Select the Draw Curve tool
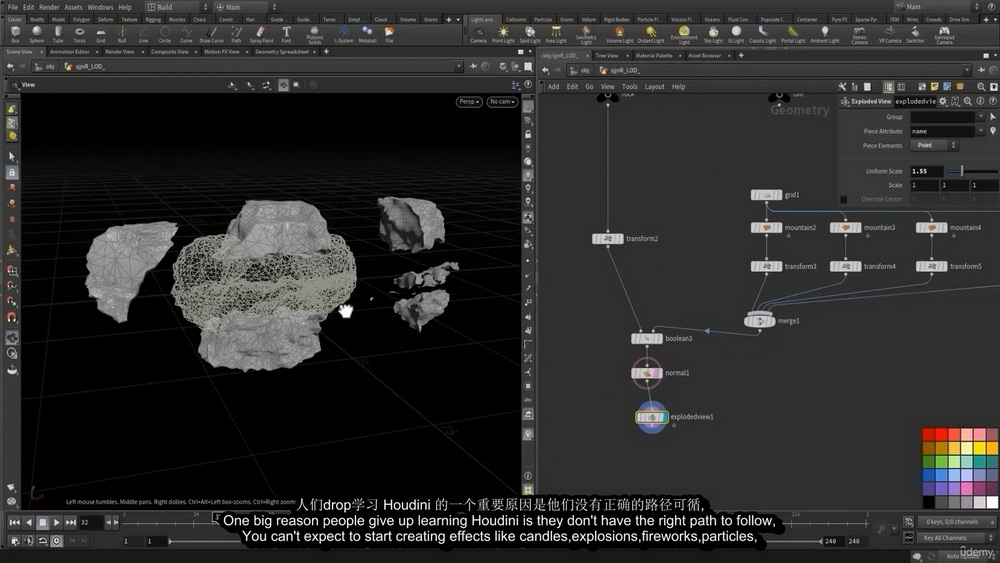 211,34
